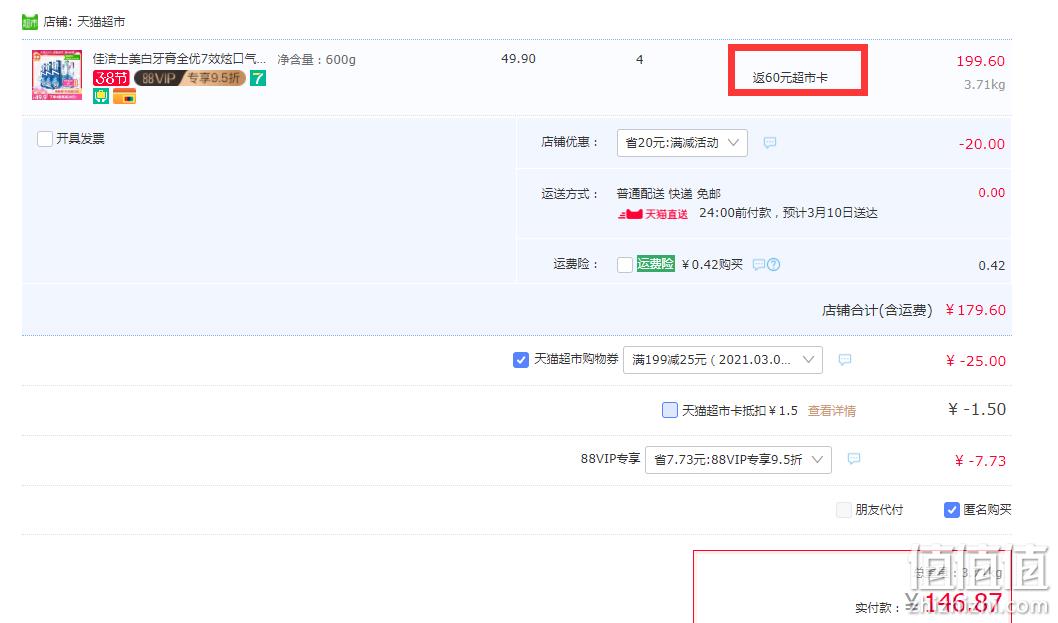The height and width of the screenshot is (623, 1058).
Task: Click the message icon beside coupon dropdown
Action: tap(845, 360)
